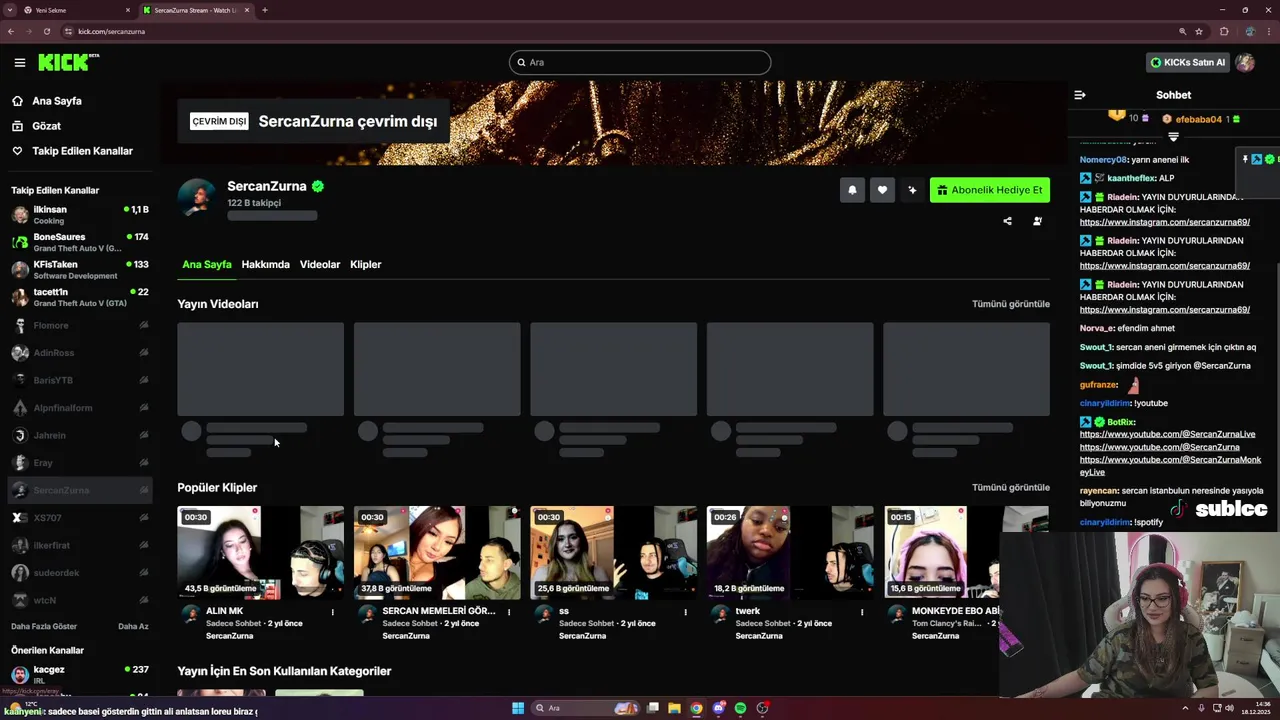Screen dimensions: 1280x720
Task: Click Abonelik Hediye Et button
Action: click(x=990, y=190)
